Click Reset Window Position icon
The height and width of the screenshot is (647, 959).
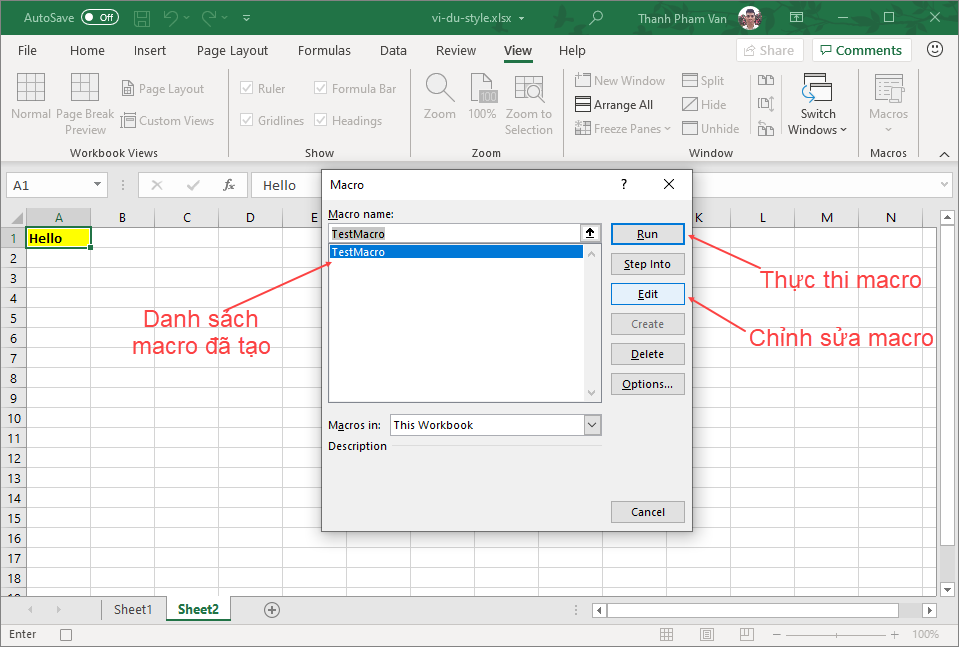[766, 128]
